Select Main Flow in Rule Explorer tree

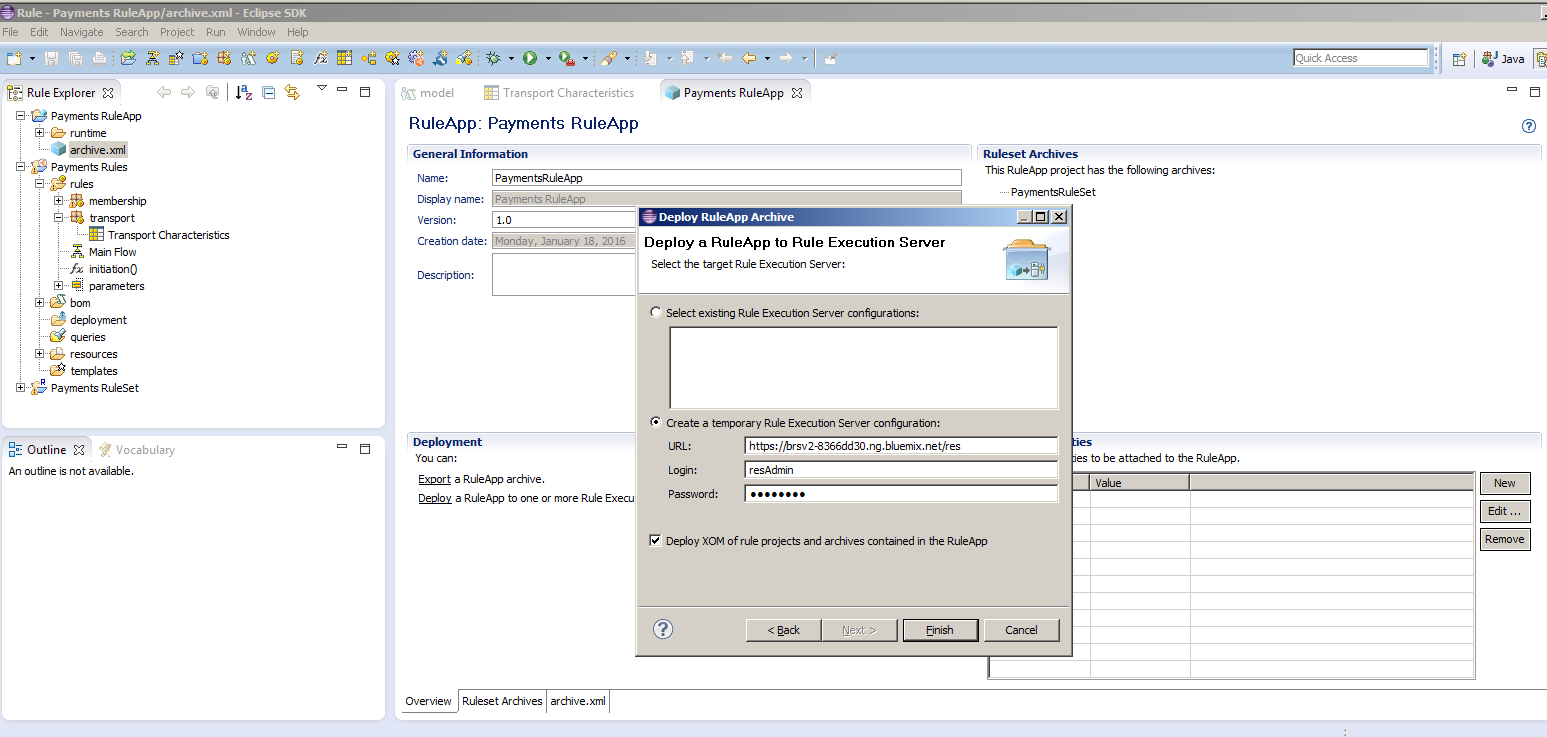[x=112, y=252]
